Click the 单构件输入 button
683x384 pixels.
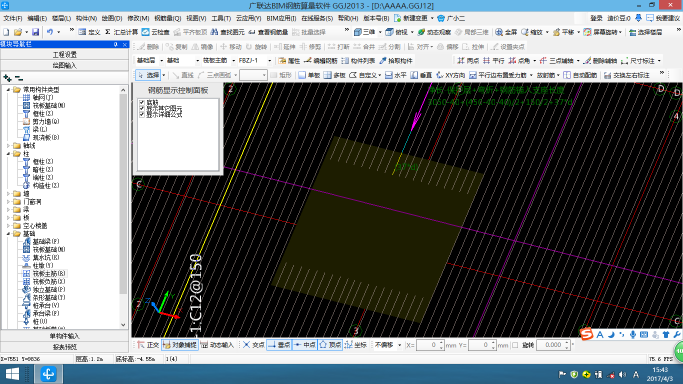[64, 336]
